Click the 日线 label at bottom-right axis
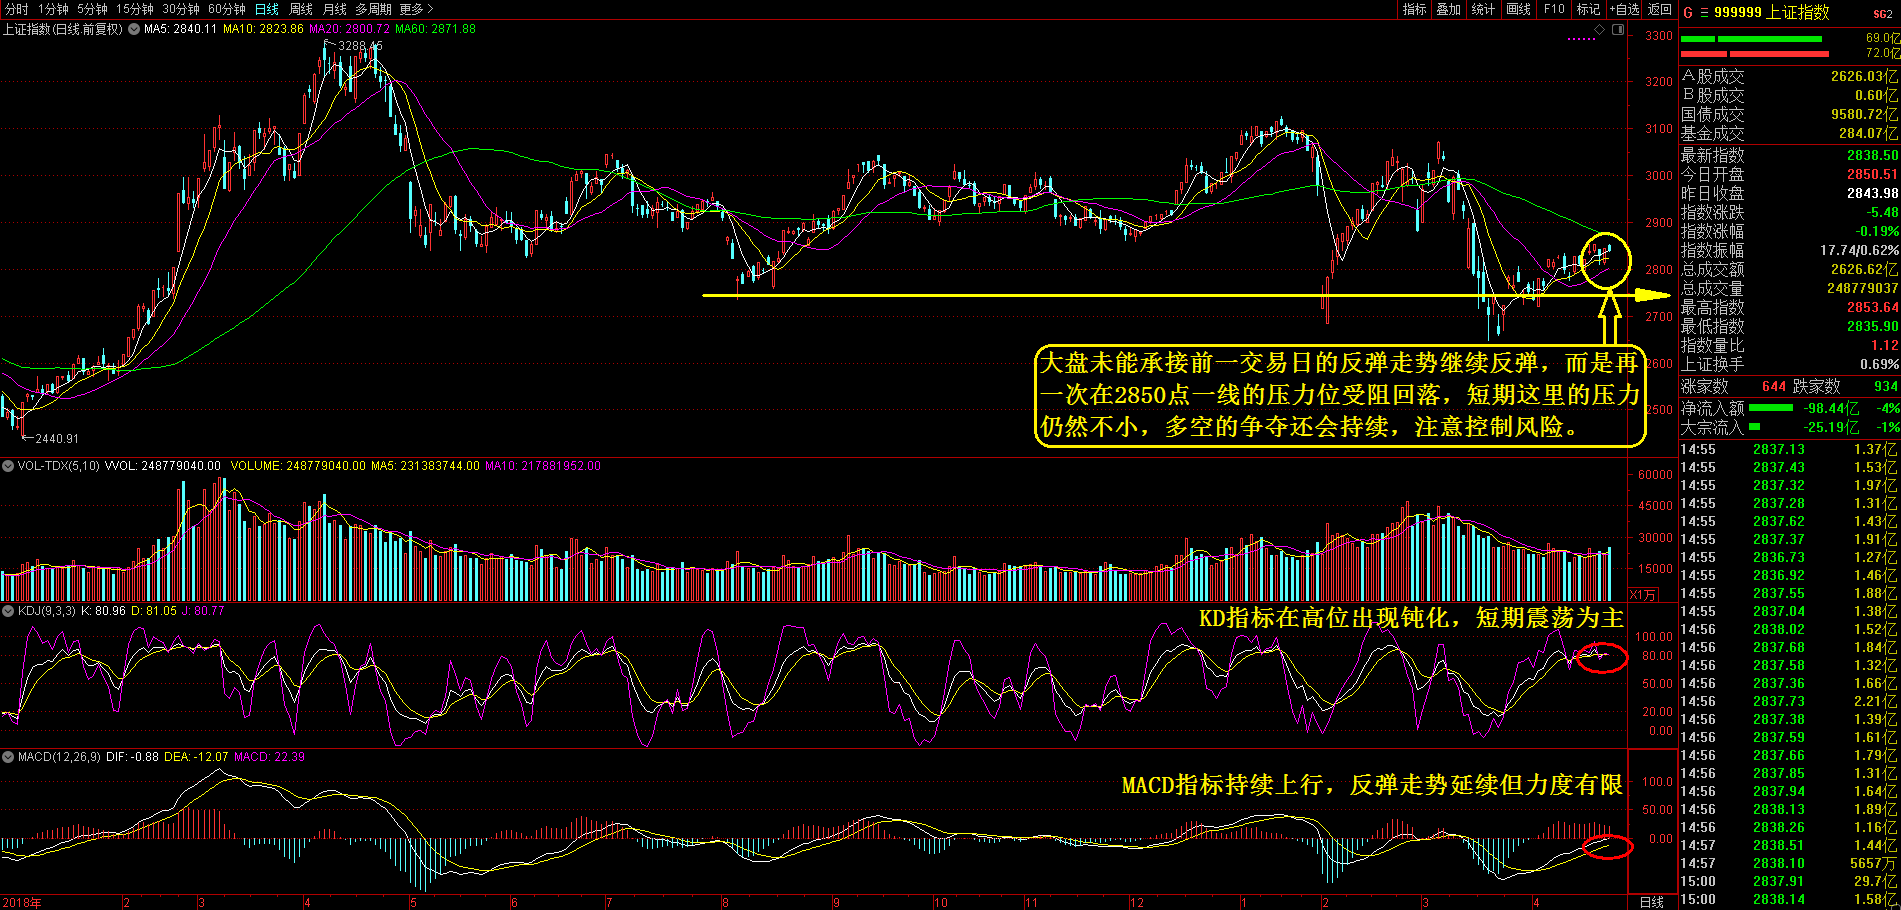This screenshot has height=910, width=1901. (1652, 902)
